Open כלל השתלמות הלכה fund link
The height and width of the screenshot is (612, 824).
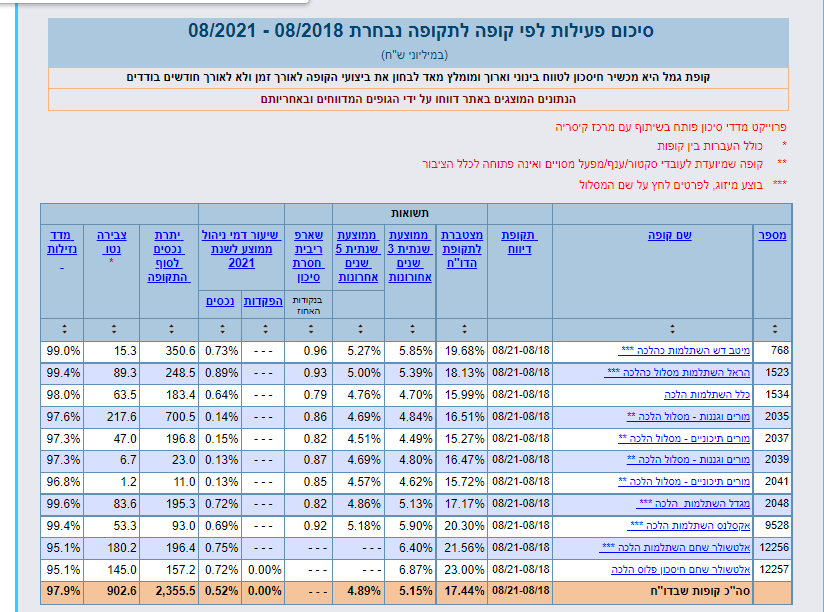coord(707,395)
